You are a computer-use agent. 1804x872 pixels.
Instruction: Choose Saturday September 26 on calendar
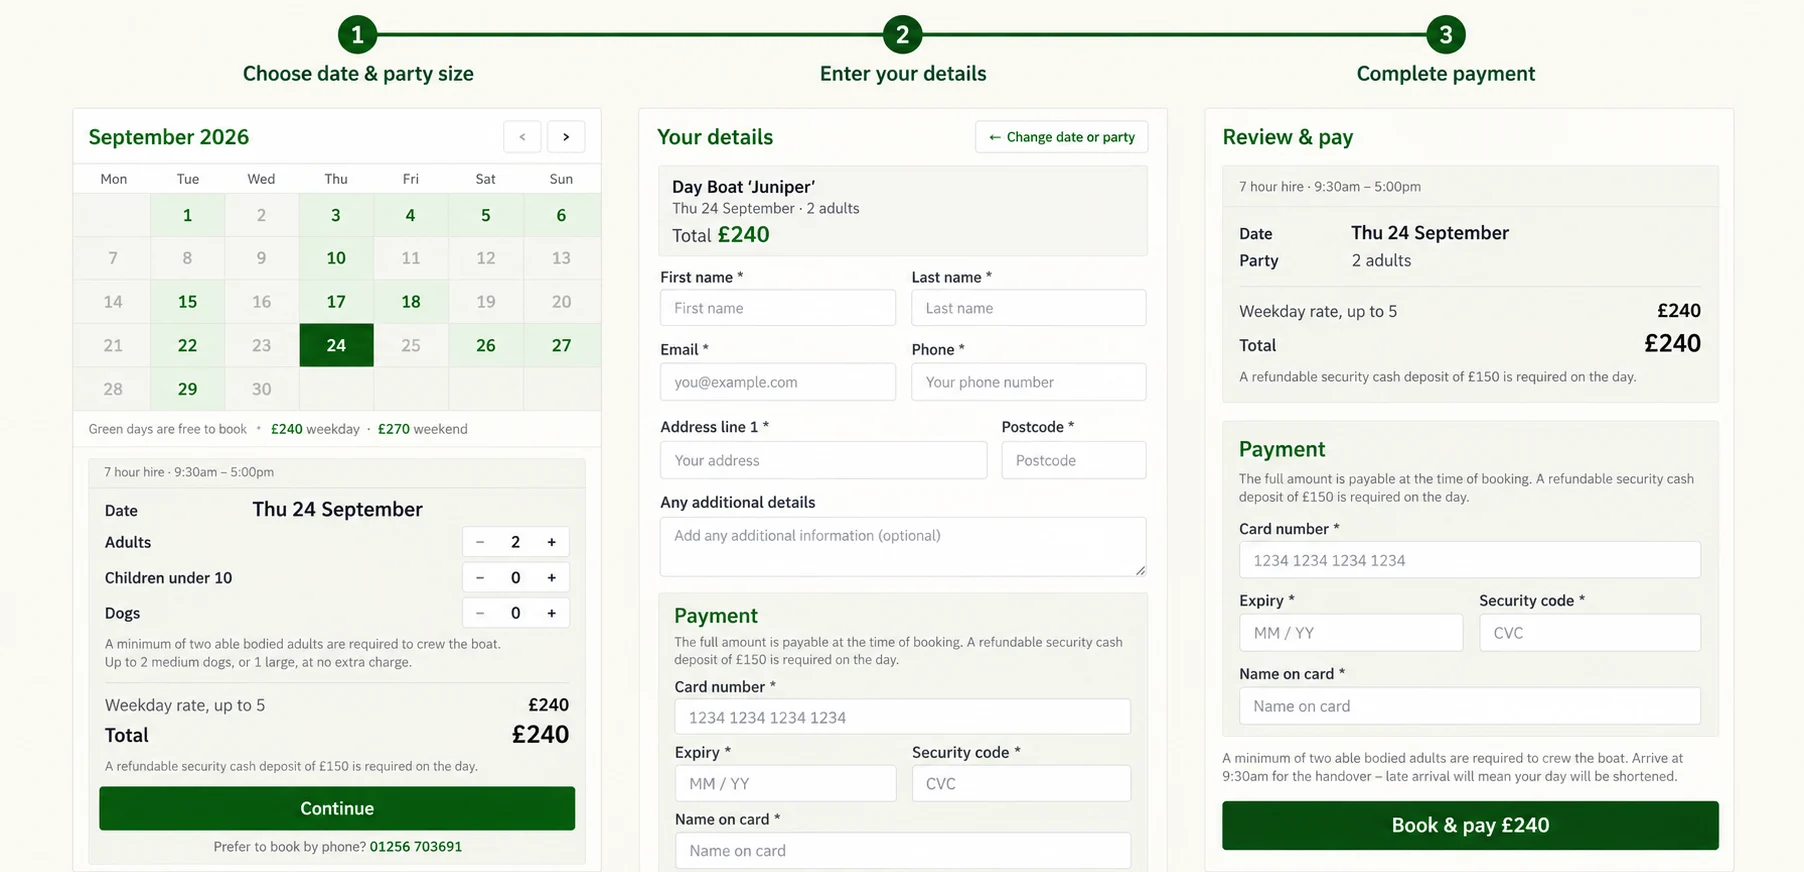[486, 345]
